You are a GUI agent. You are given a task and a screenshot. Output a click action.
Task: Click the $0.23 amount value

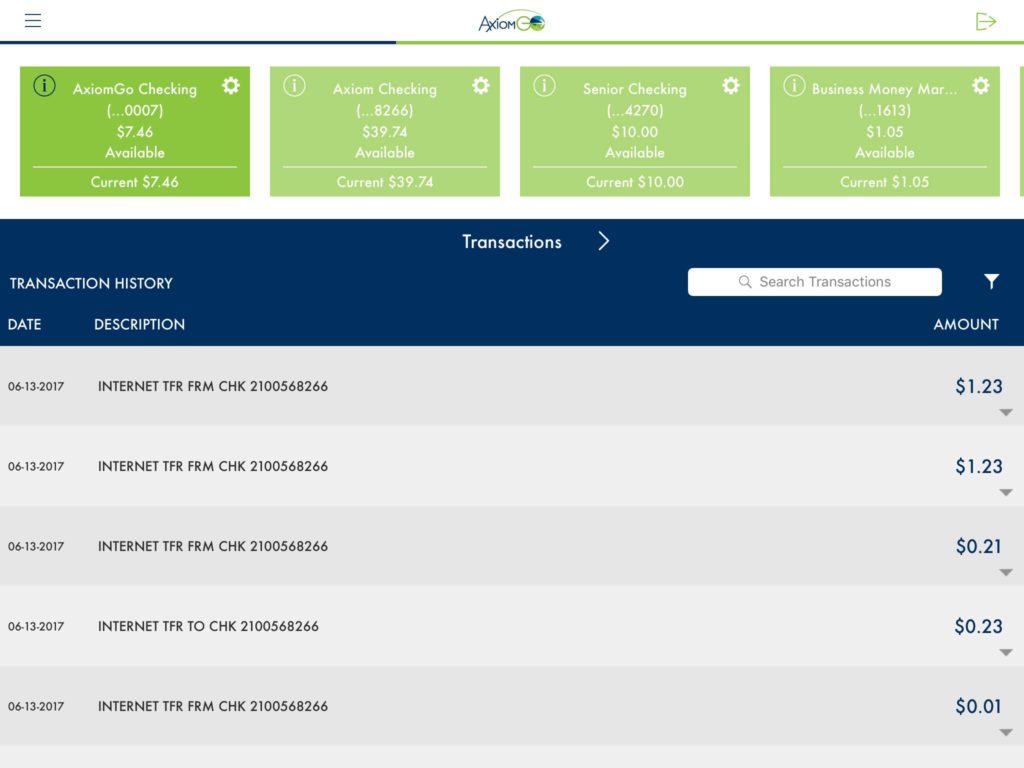tap(978, 626)
